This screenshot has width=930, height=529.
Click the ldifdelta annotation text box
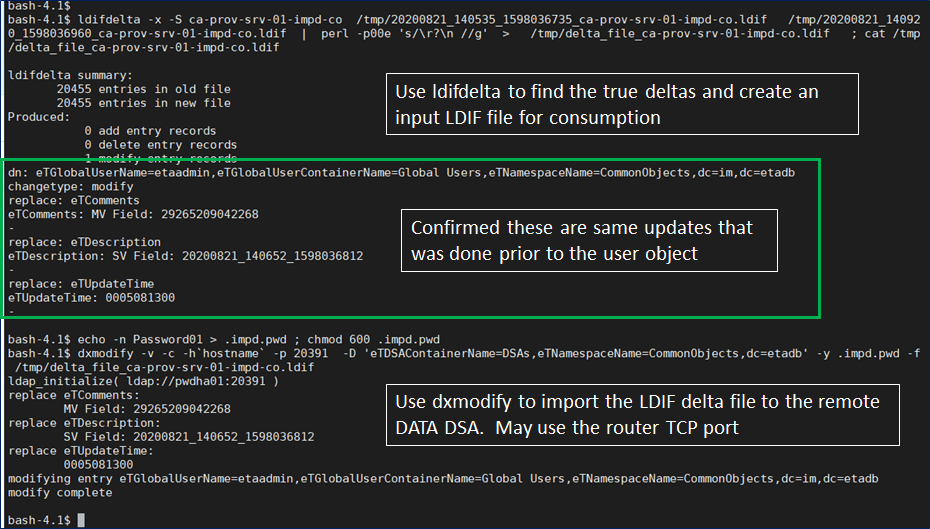pyautogui.click(x=622, y=104)
